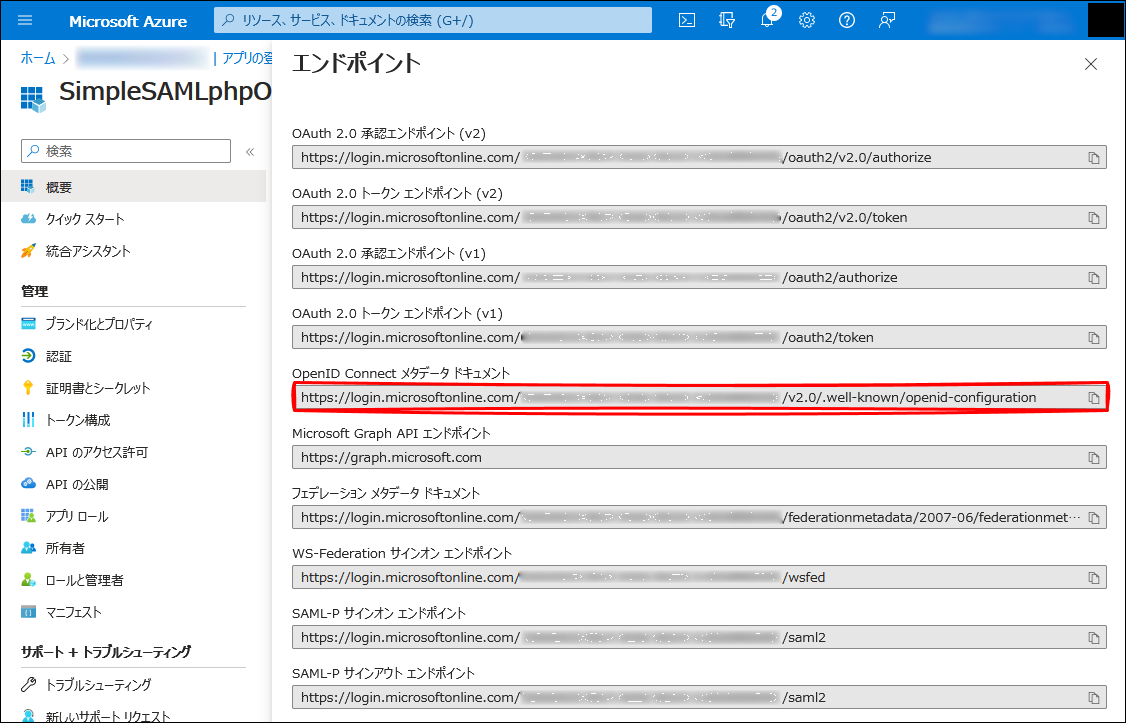Copy the OpenID Connect metadata document URL
Image resolution: width=1126 pixels, height=723 pixels.
[1094, 398]
